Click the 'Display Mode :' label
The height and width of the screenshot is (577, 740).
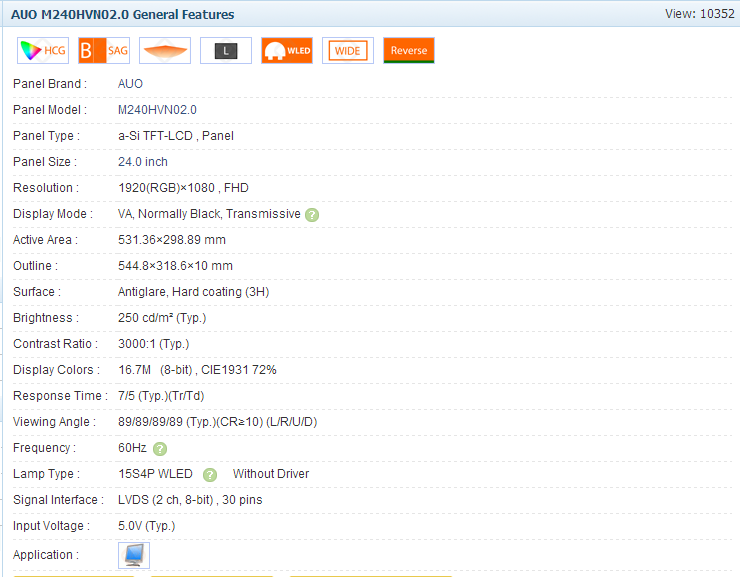point(53,214)
